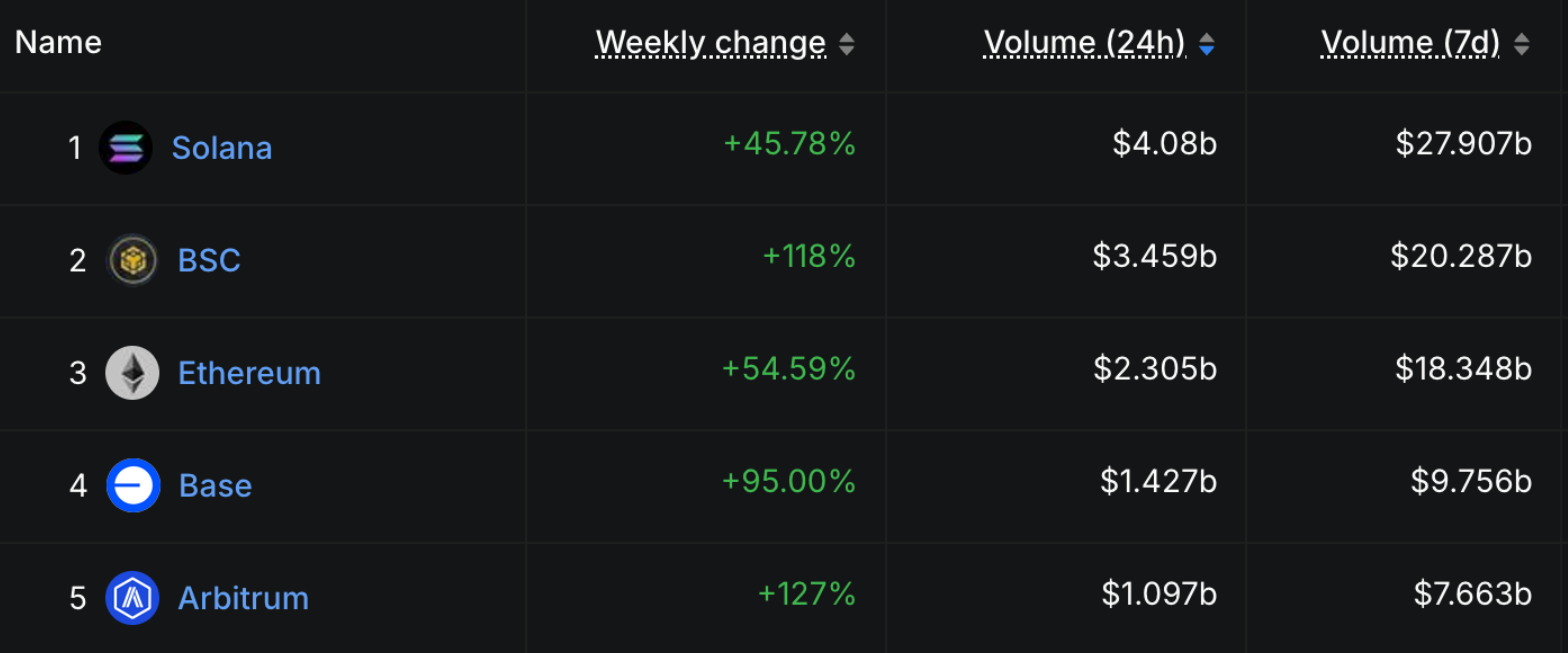Click the Arbitrum chain logo icon
The width and height of the screenshot is (1568, 653).
(132, 598)
